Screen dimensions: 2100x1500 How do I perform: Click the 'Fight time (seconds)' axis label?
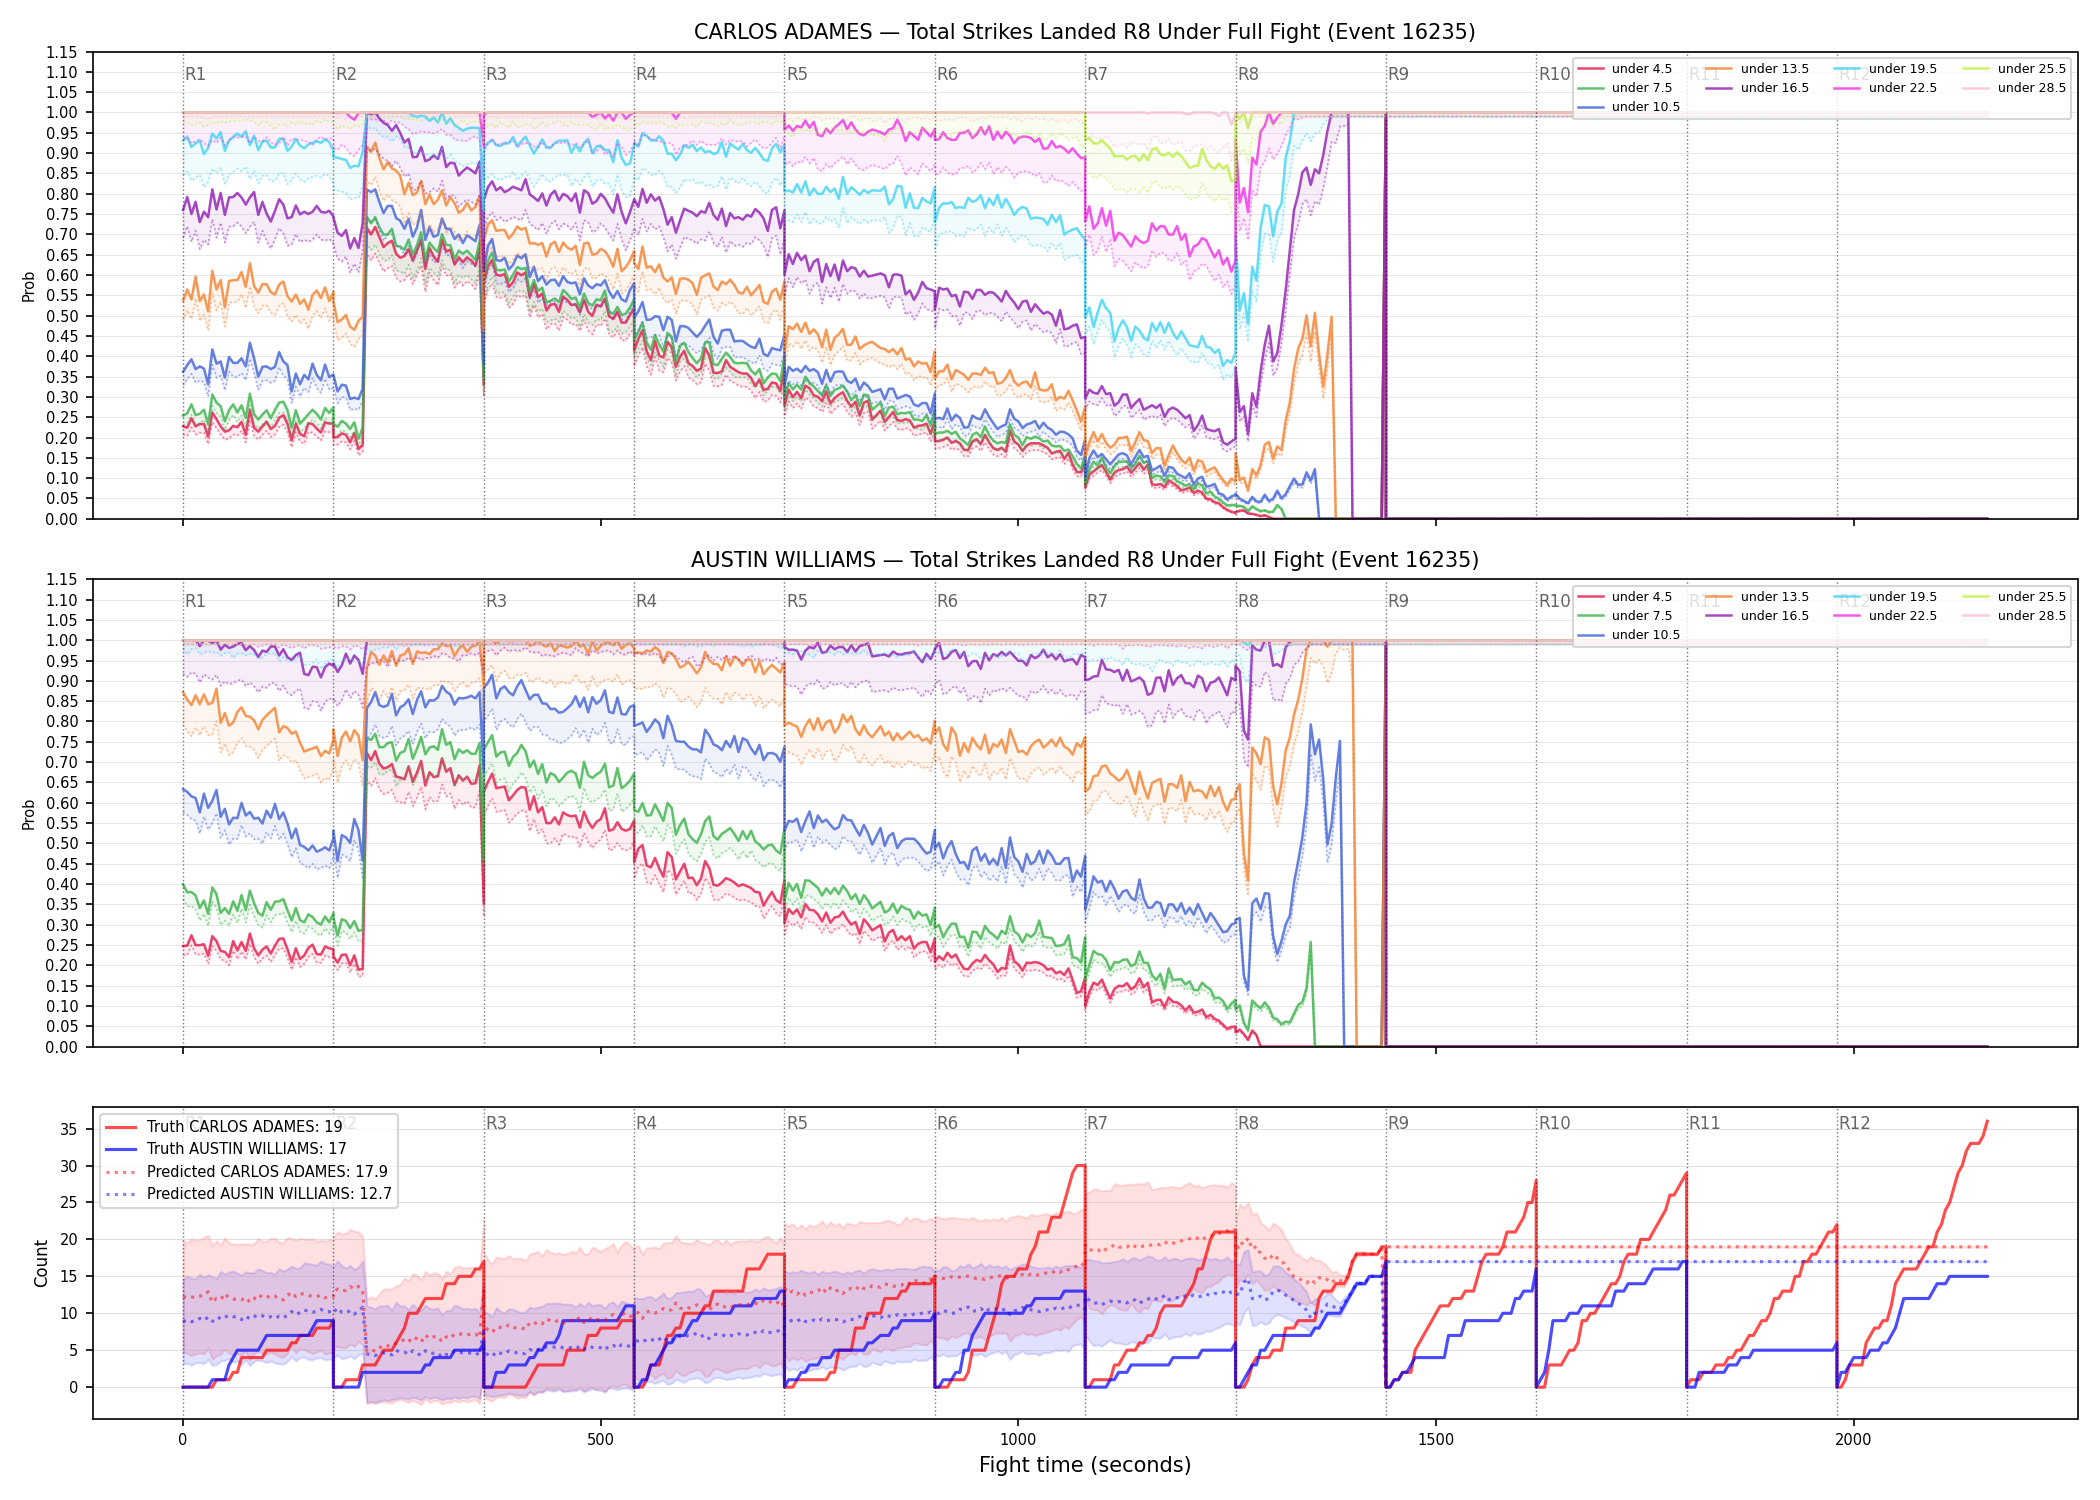(x=1085, y=1465)
